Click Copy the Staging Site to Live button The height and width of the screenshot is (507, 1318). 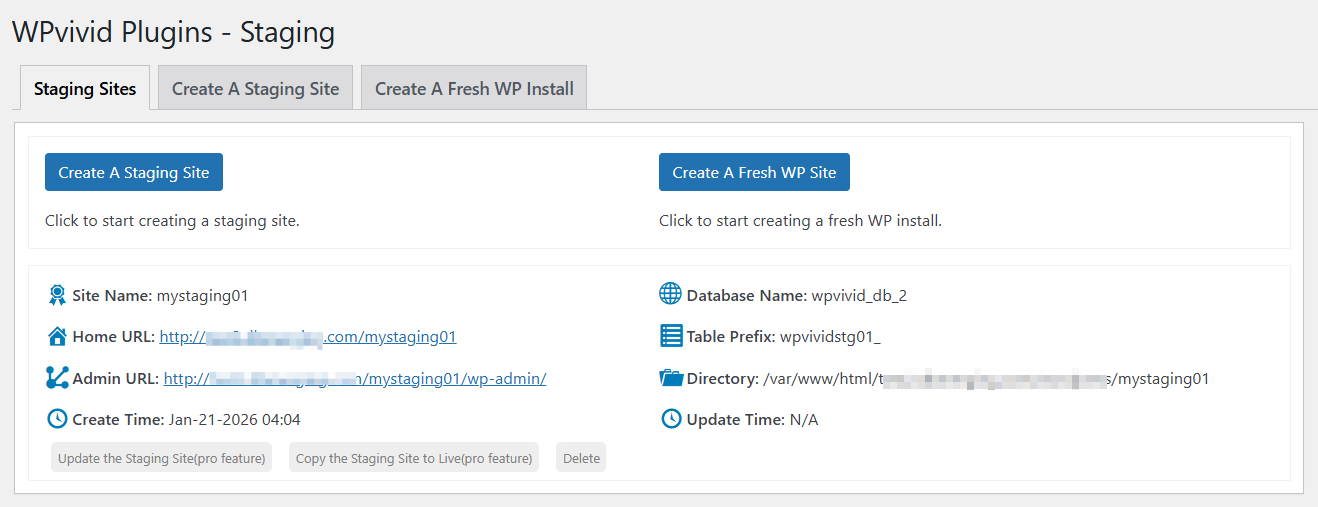[414, 458]
